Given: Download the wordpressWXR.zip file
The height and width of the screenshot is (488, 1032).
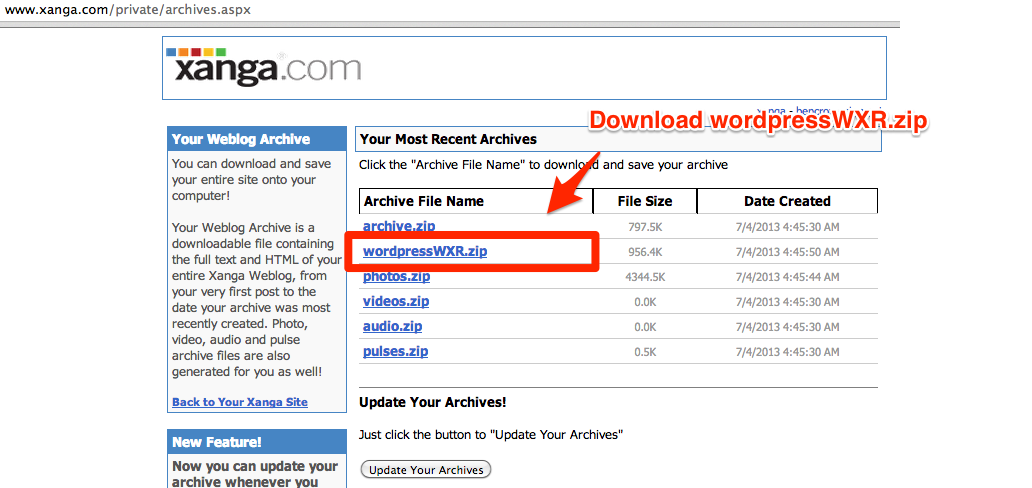Looking at the screenshot, I should [x=425, y=251].
